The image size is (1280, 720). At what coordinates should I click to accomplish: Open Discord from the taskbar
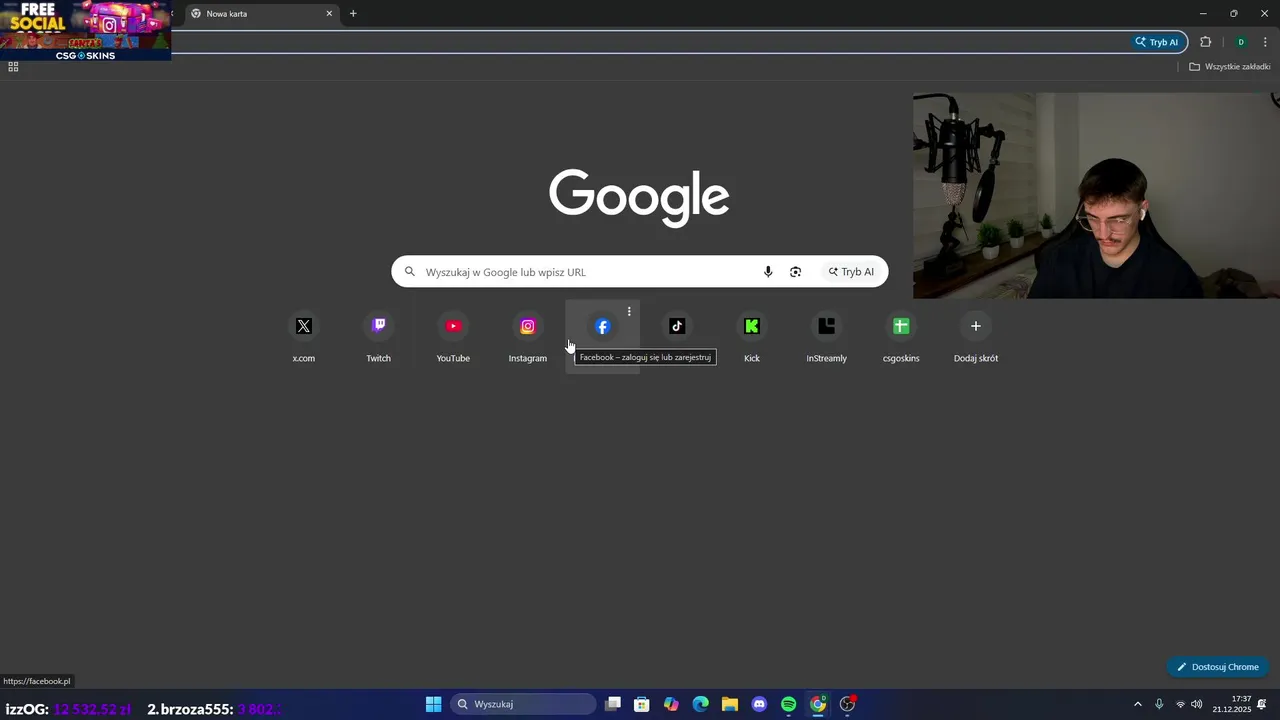[x=759, y=704]
